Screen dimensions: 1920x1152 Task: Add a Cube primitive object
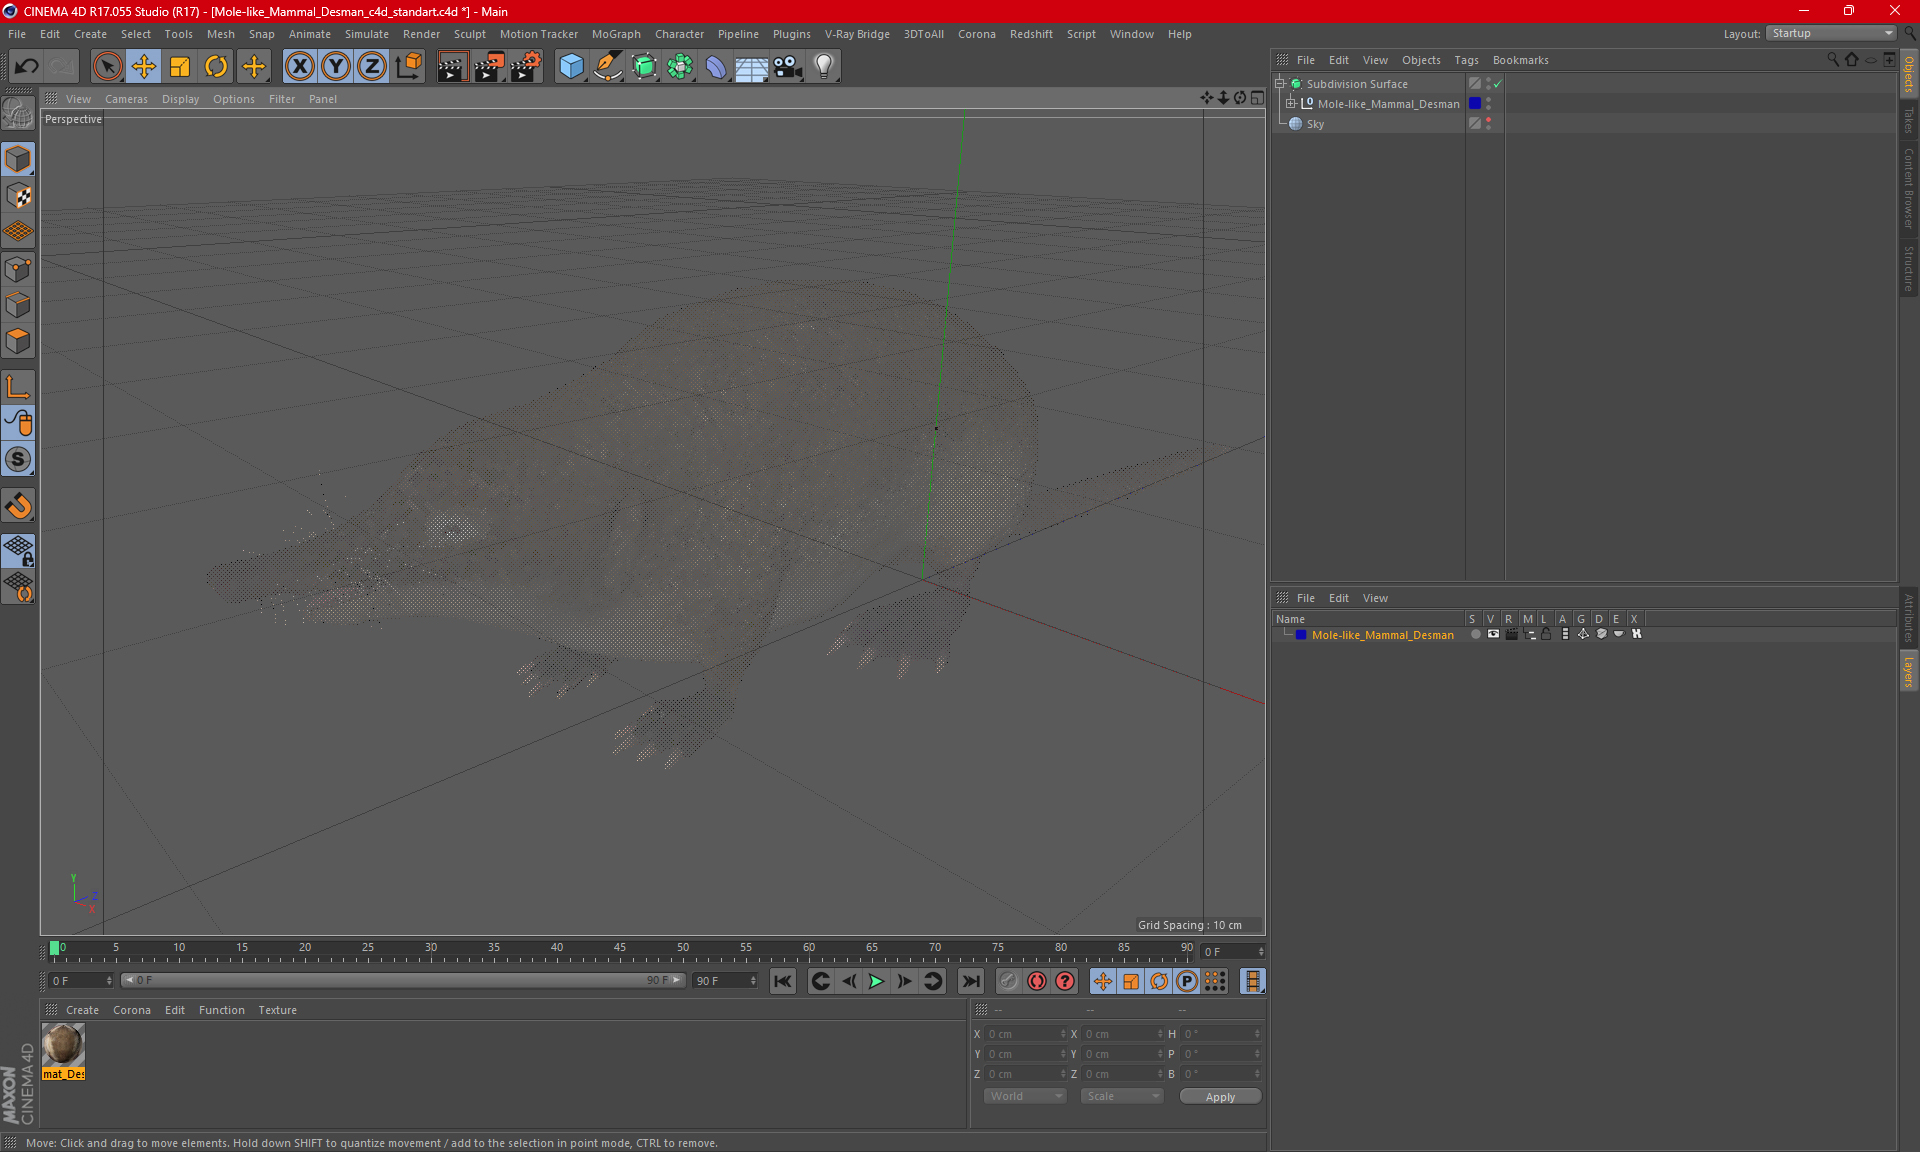tap(571, 66)
